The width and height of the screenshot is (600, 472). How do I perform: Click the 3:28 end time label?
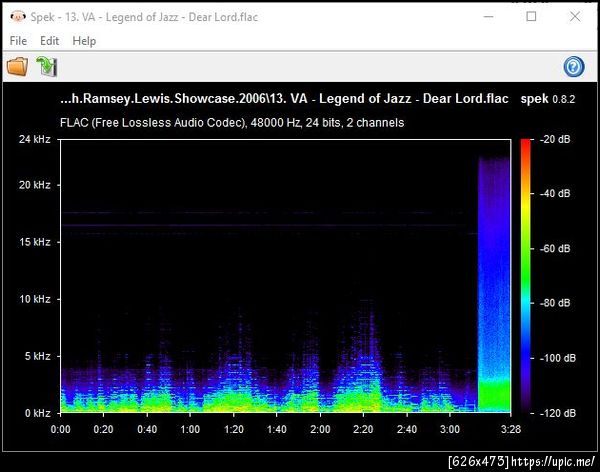pos(511,429)
